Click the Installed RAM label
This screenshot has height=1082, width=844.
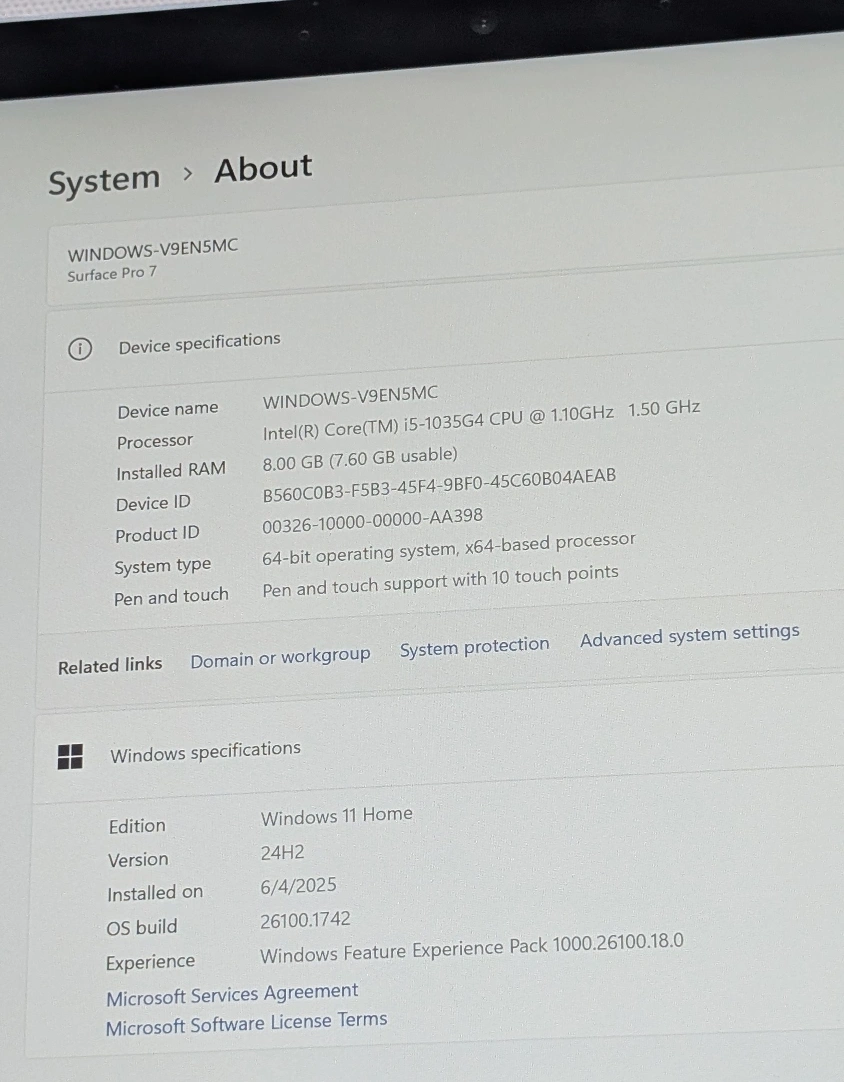pos(170,471)
